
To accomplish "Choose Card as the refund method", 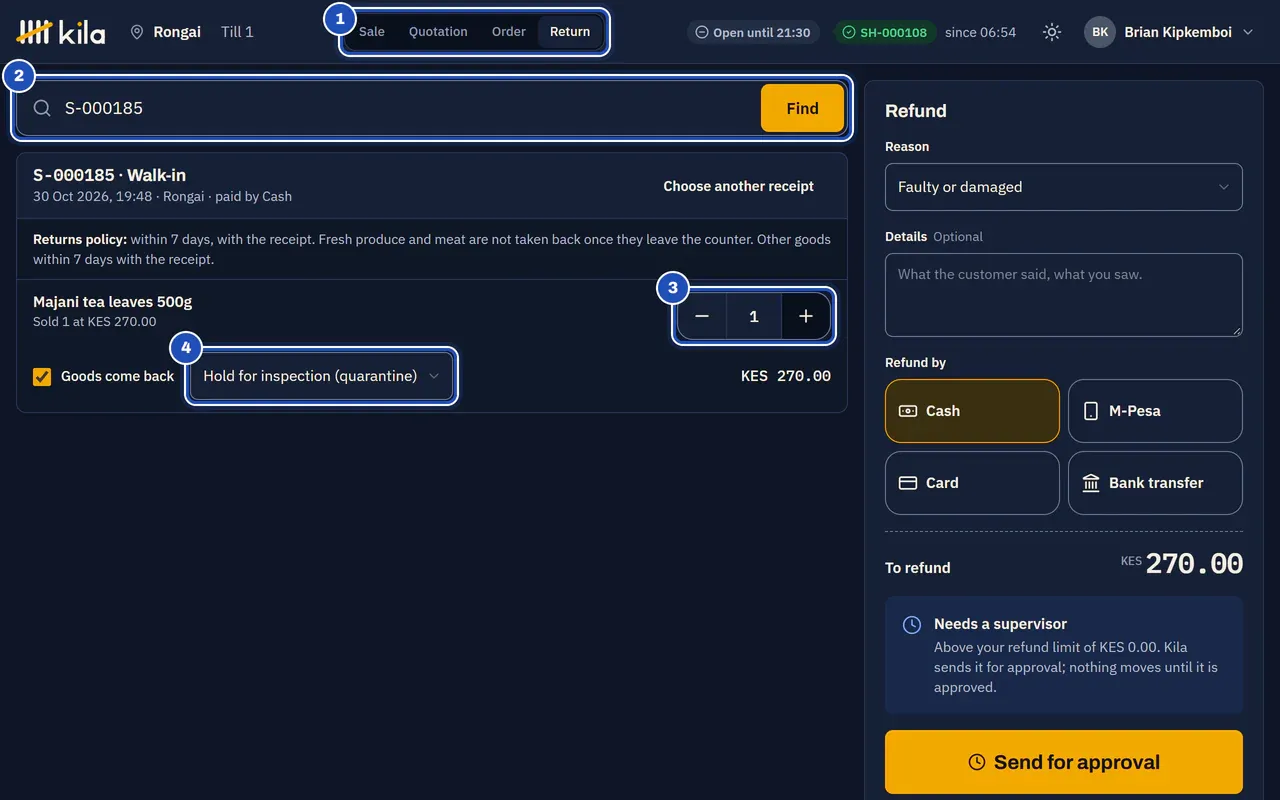I will click(972, 483).
